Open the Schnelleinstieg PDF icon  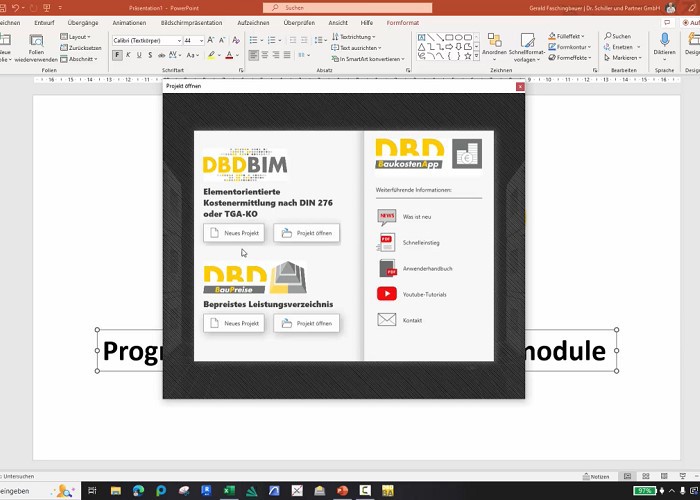tap(386, 243)
